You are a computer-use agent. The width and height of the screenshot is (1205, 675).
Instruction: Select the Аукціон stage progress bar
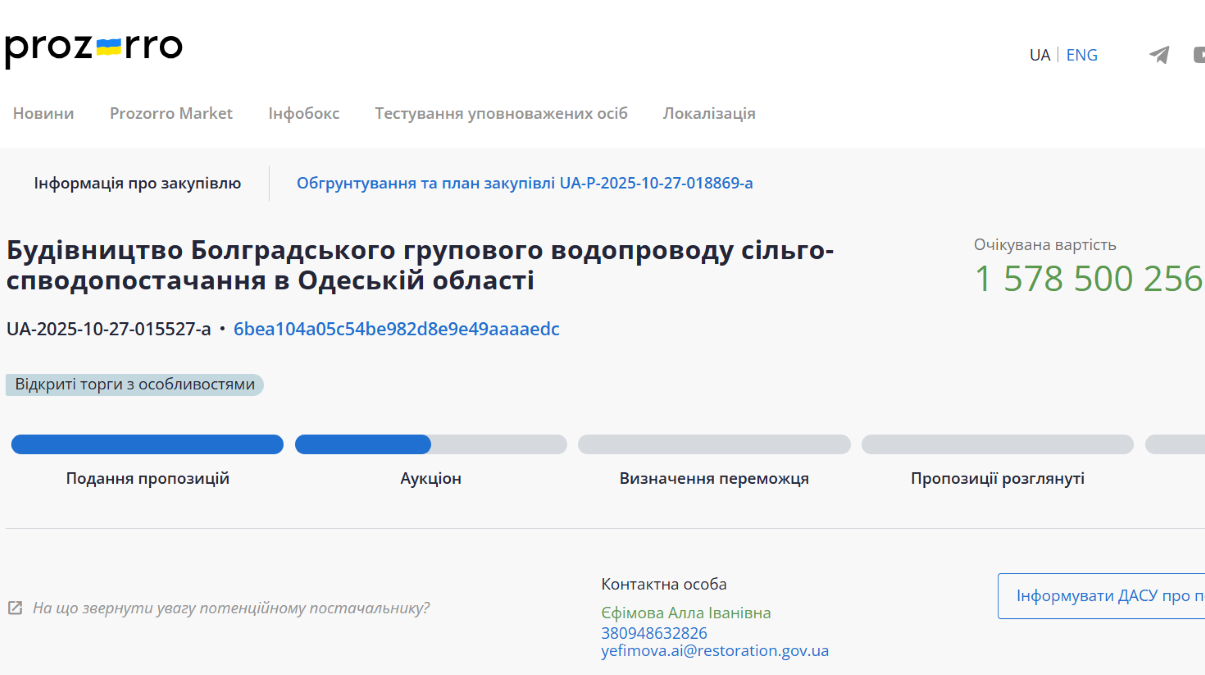click(430, 445)
